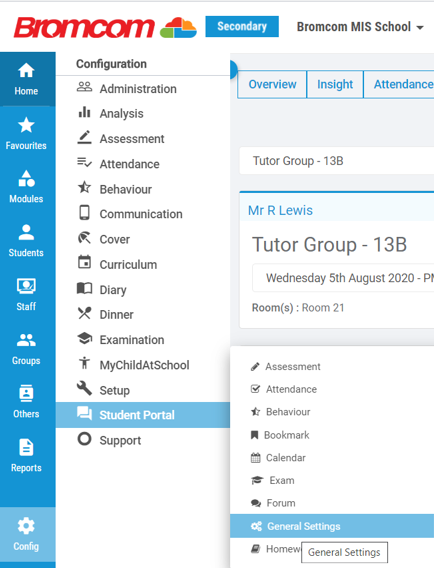This screenshot has width=434, height=568.
Task: Select the Config gear icon
Action: (x=26, y=526)
